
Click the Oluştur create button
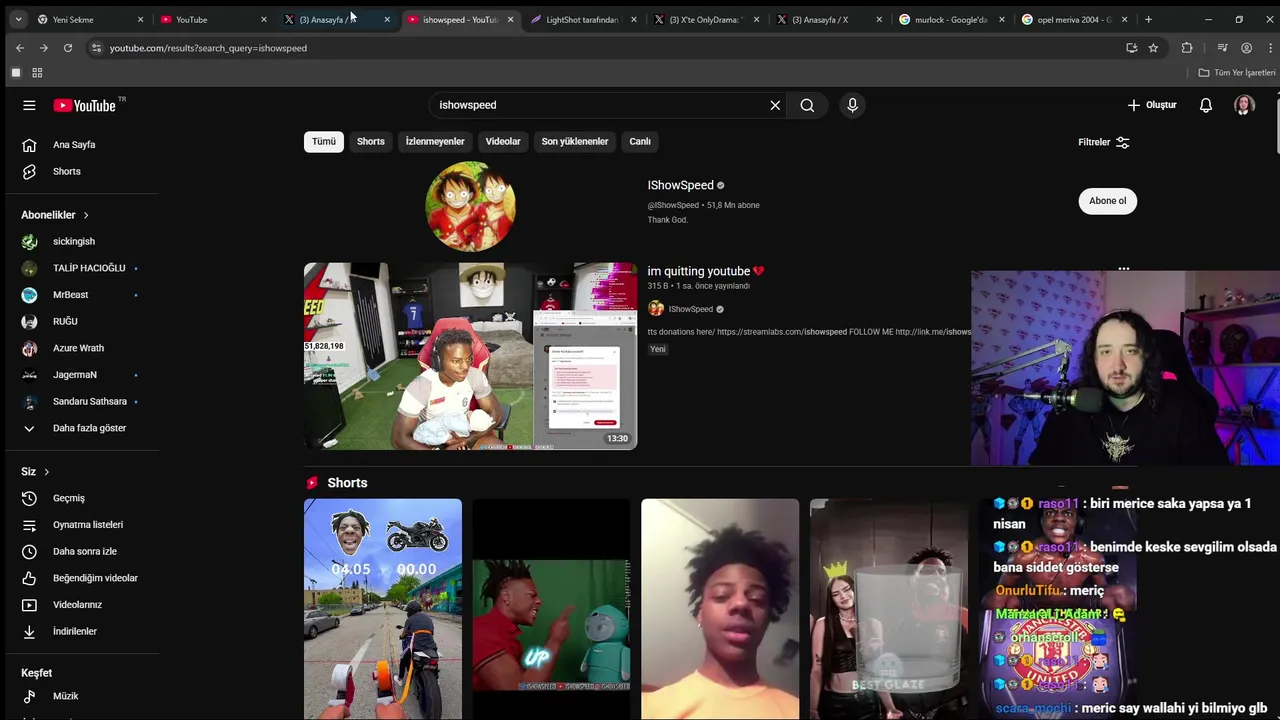click(1152, 105)
